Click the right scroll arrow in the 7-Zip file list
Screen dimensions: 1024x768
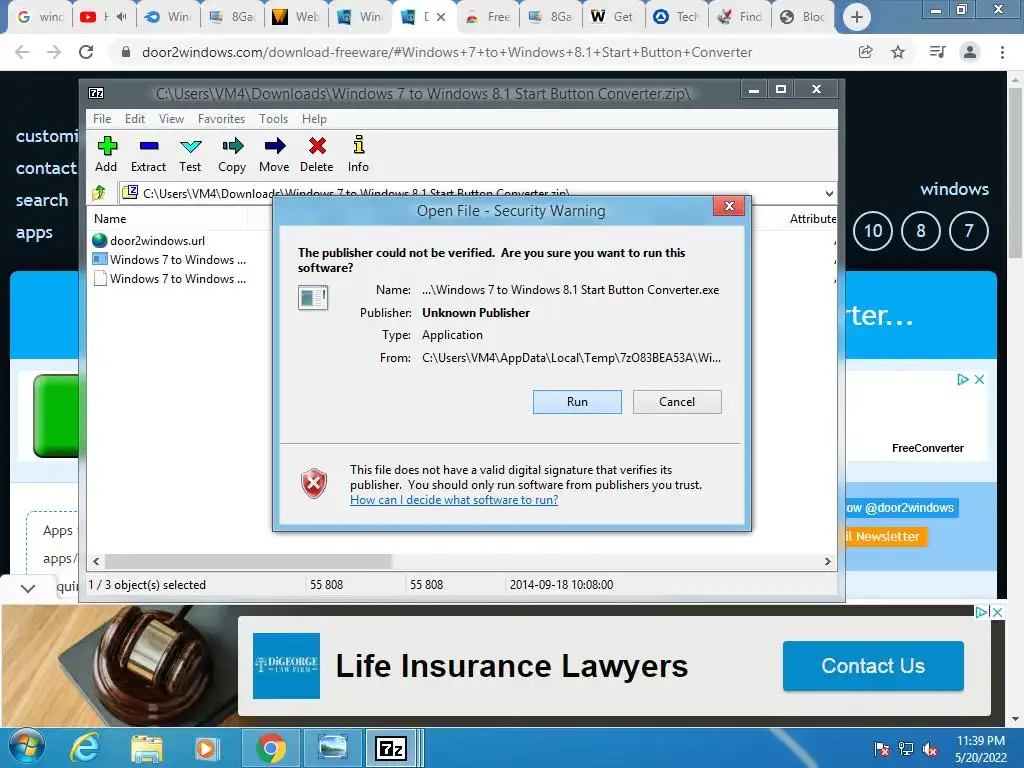click(x=827, y=561)
